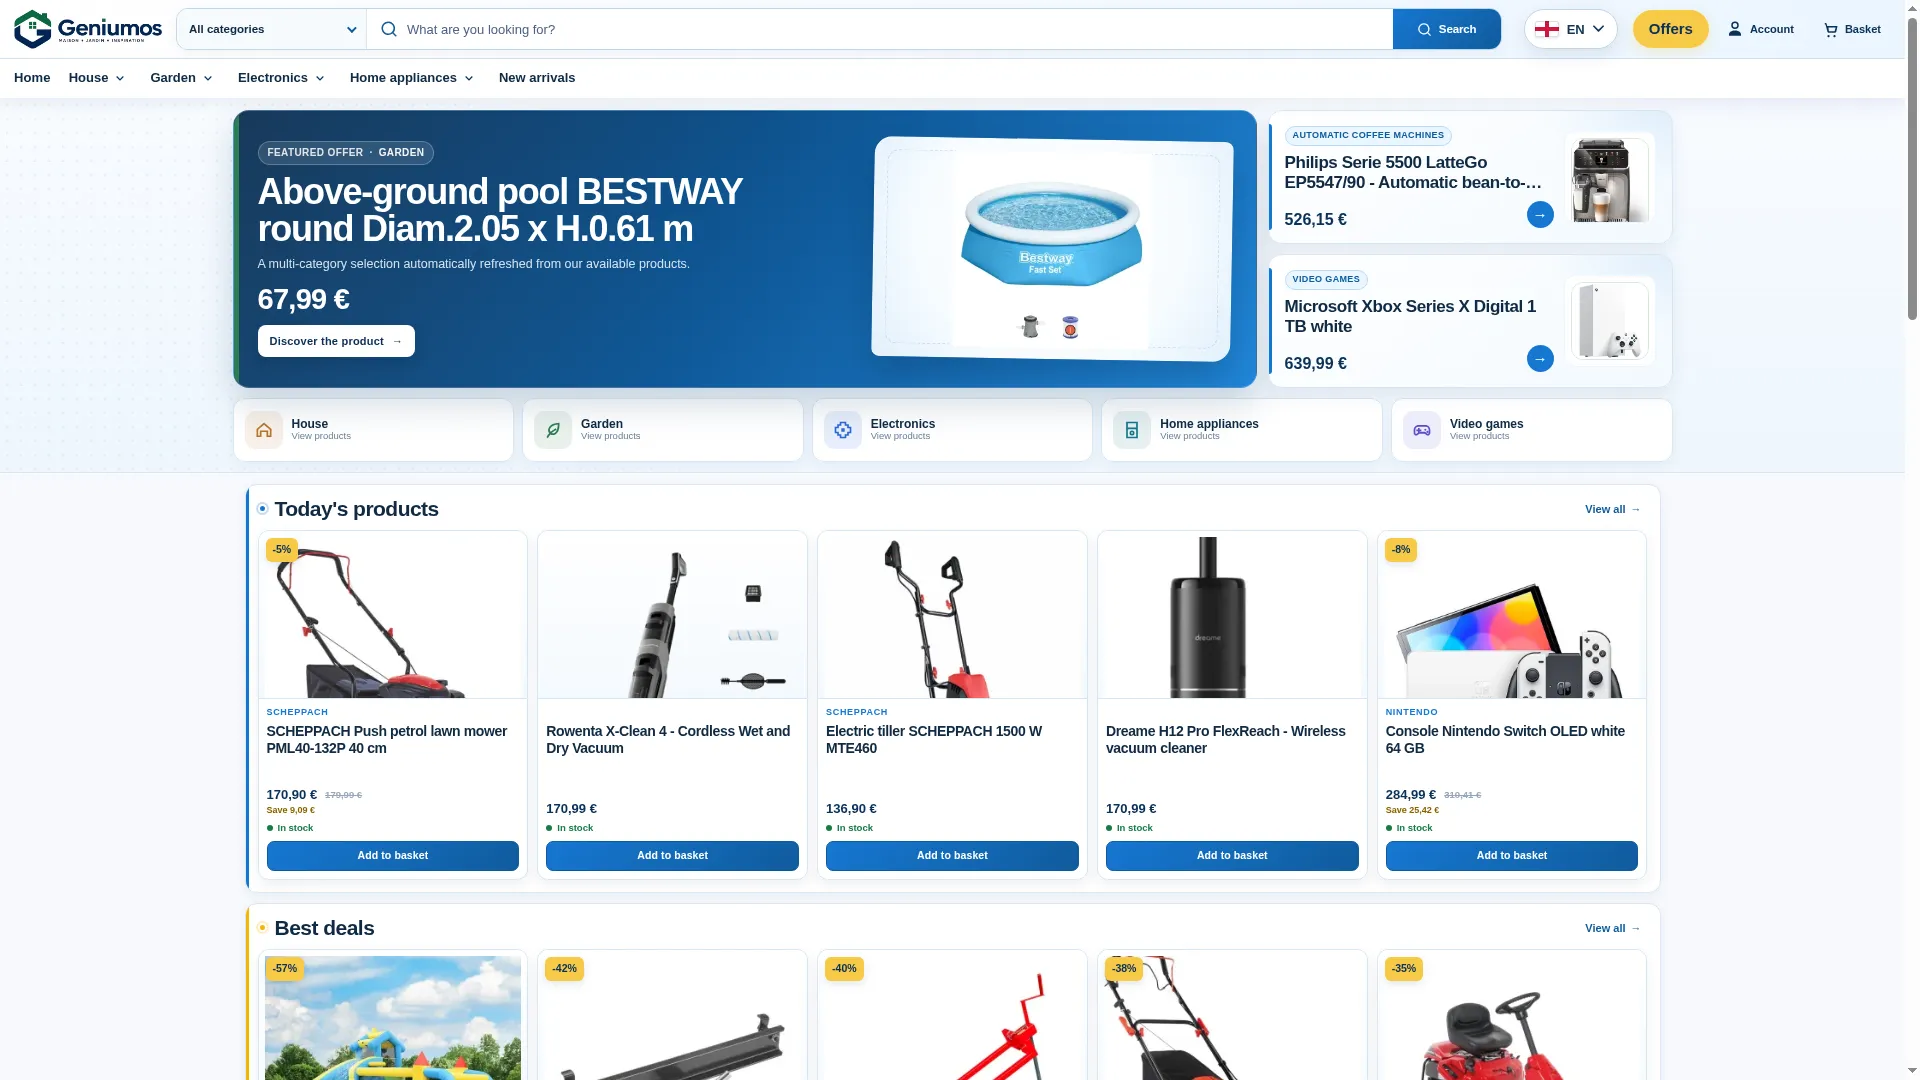This screenshot has height=1080, width=1920.
Task: Open the Geniumos logo homepage link
Action: pos(88,29)
